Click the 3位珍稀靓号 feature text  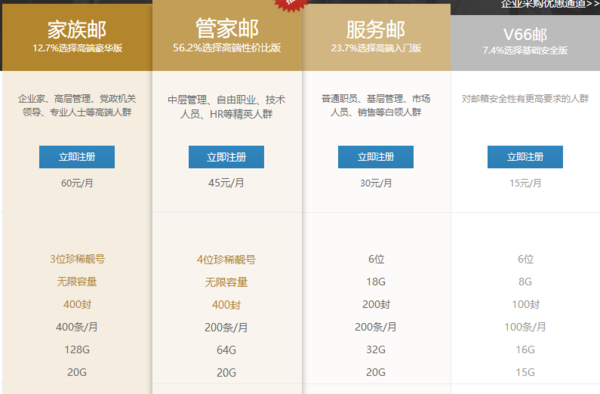77,259
